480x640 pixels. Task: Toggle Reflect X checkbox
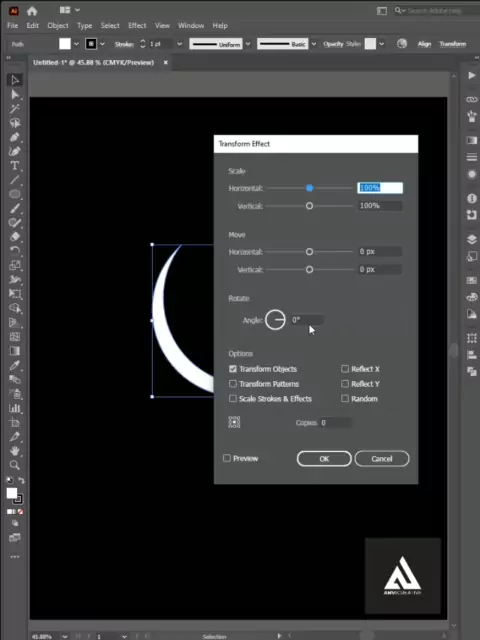pos(345,369)
